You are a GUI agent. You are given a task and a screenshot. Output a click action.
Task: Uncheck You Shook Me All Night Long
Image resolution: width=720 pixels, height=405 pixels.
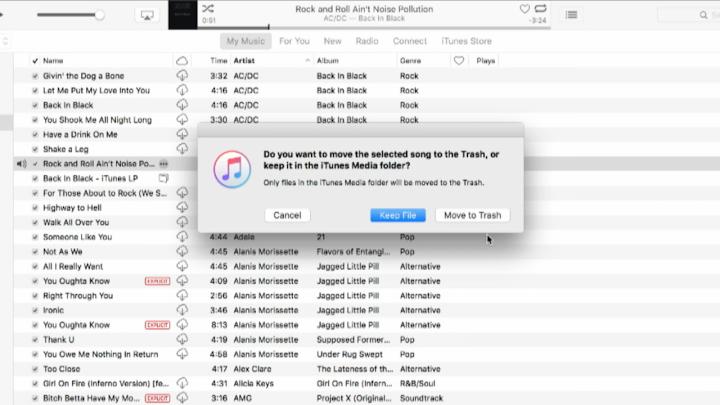coord(35,120)
